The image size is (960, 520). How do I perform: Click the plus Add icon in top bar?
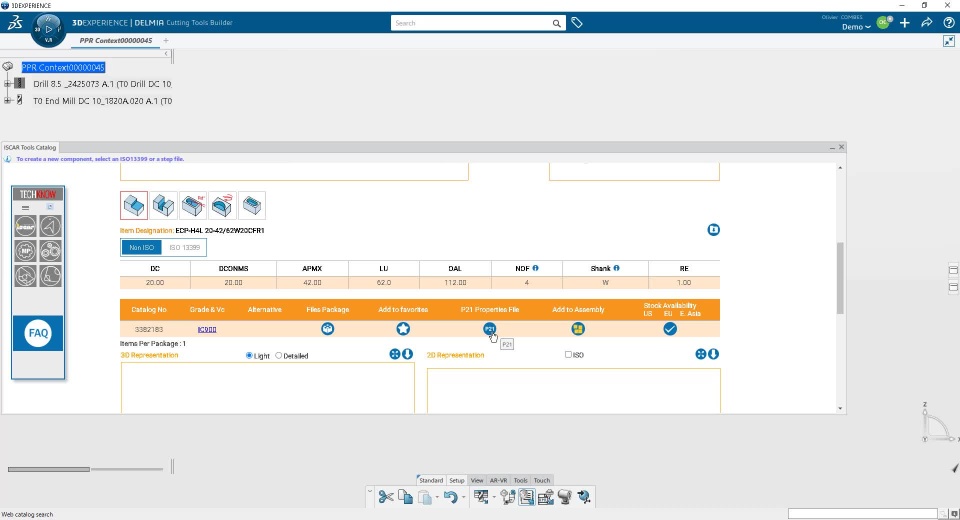905,23
